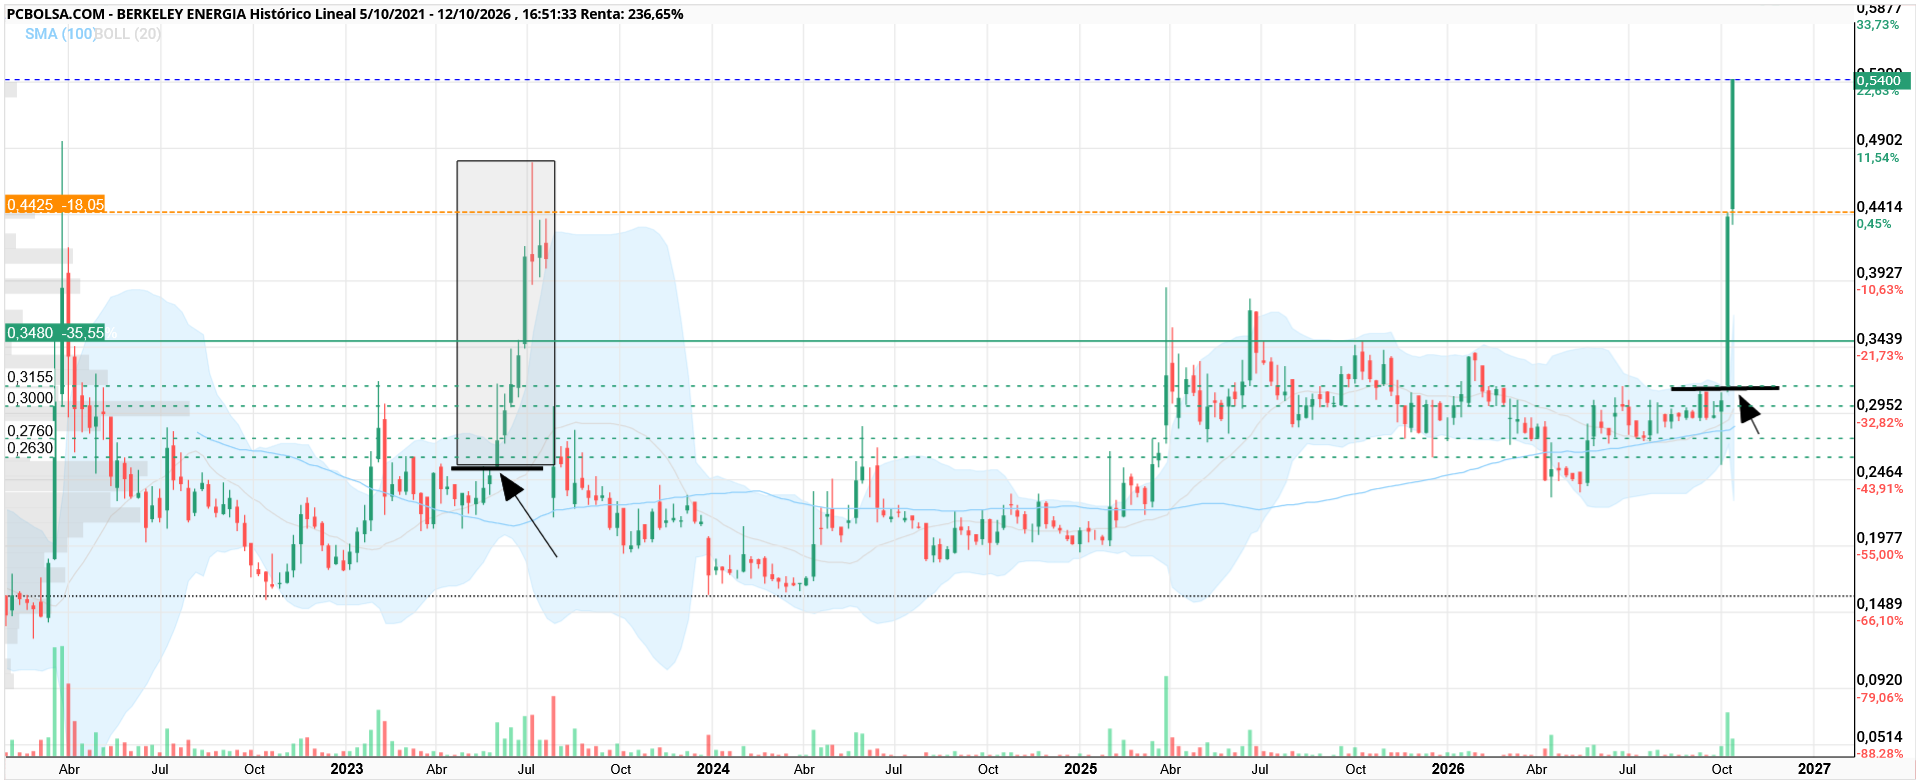This screenshot has height=784, width=1920.
Task: Select the SMA (100) indicator label
Action: (60, 34)
